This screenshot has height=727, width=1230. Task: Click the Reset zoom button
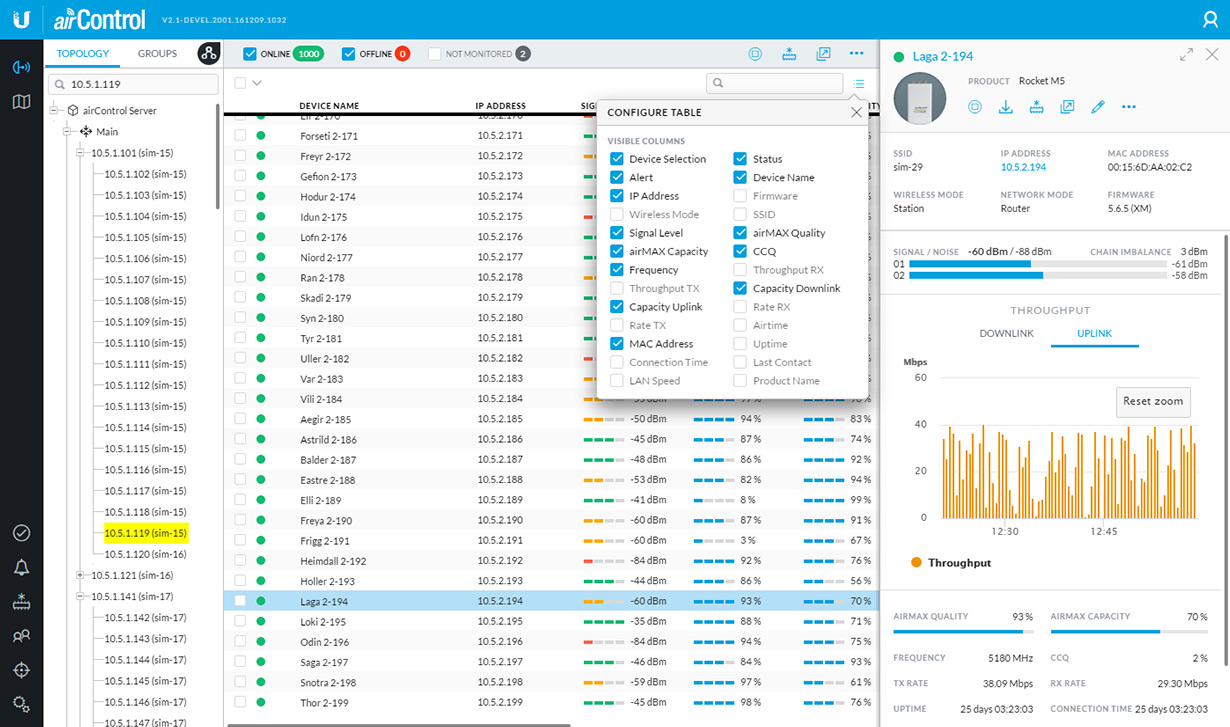tap(1154, 402)
